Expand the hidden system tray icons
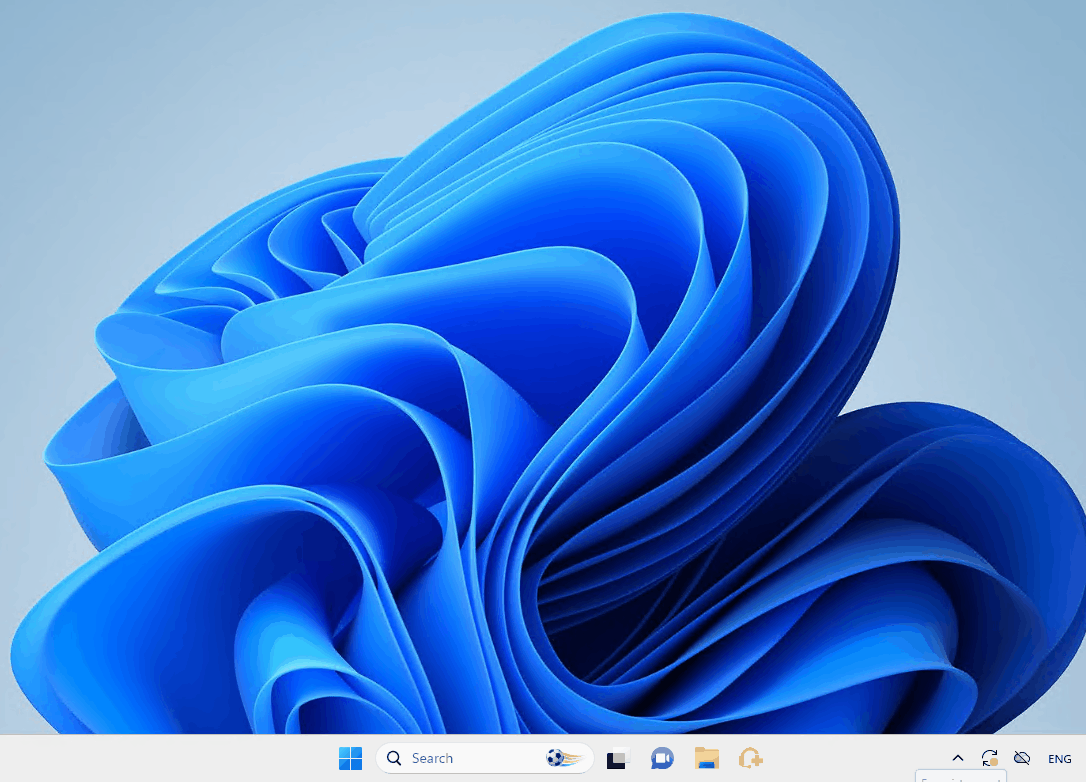The width and height of the screenshot is (1086, 782). (x=958, y=758)
